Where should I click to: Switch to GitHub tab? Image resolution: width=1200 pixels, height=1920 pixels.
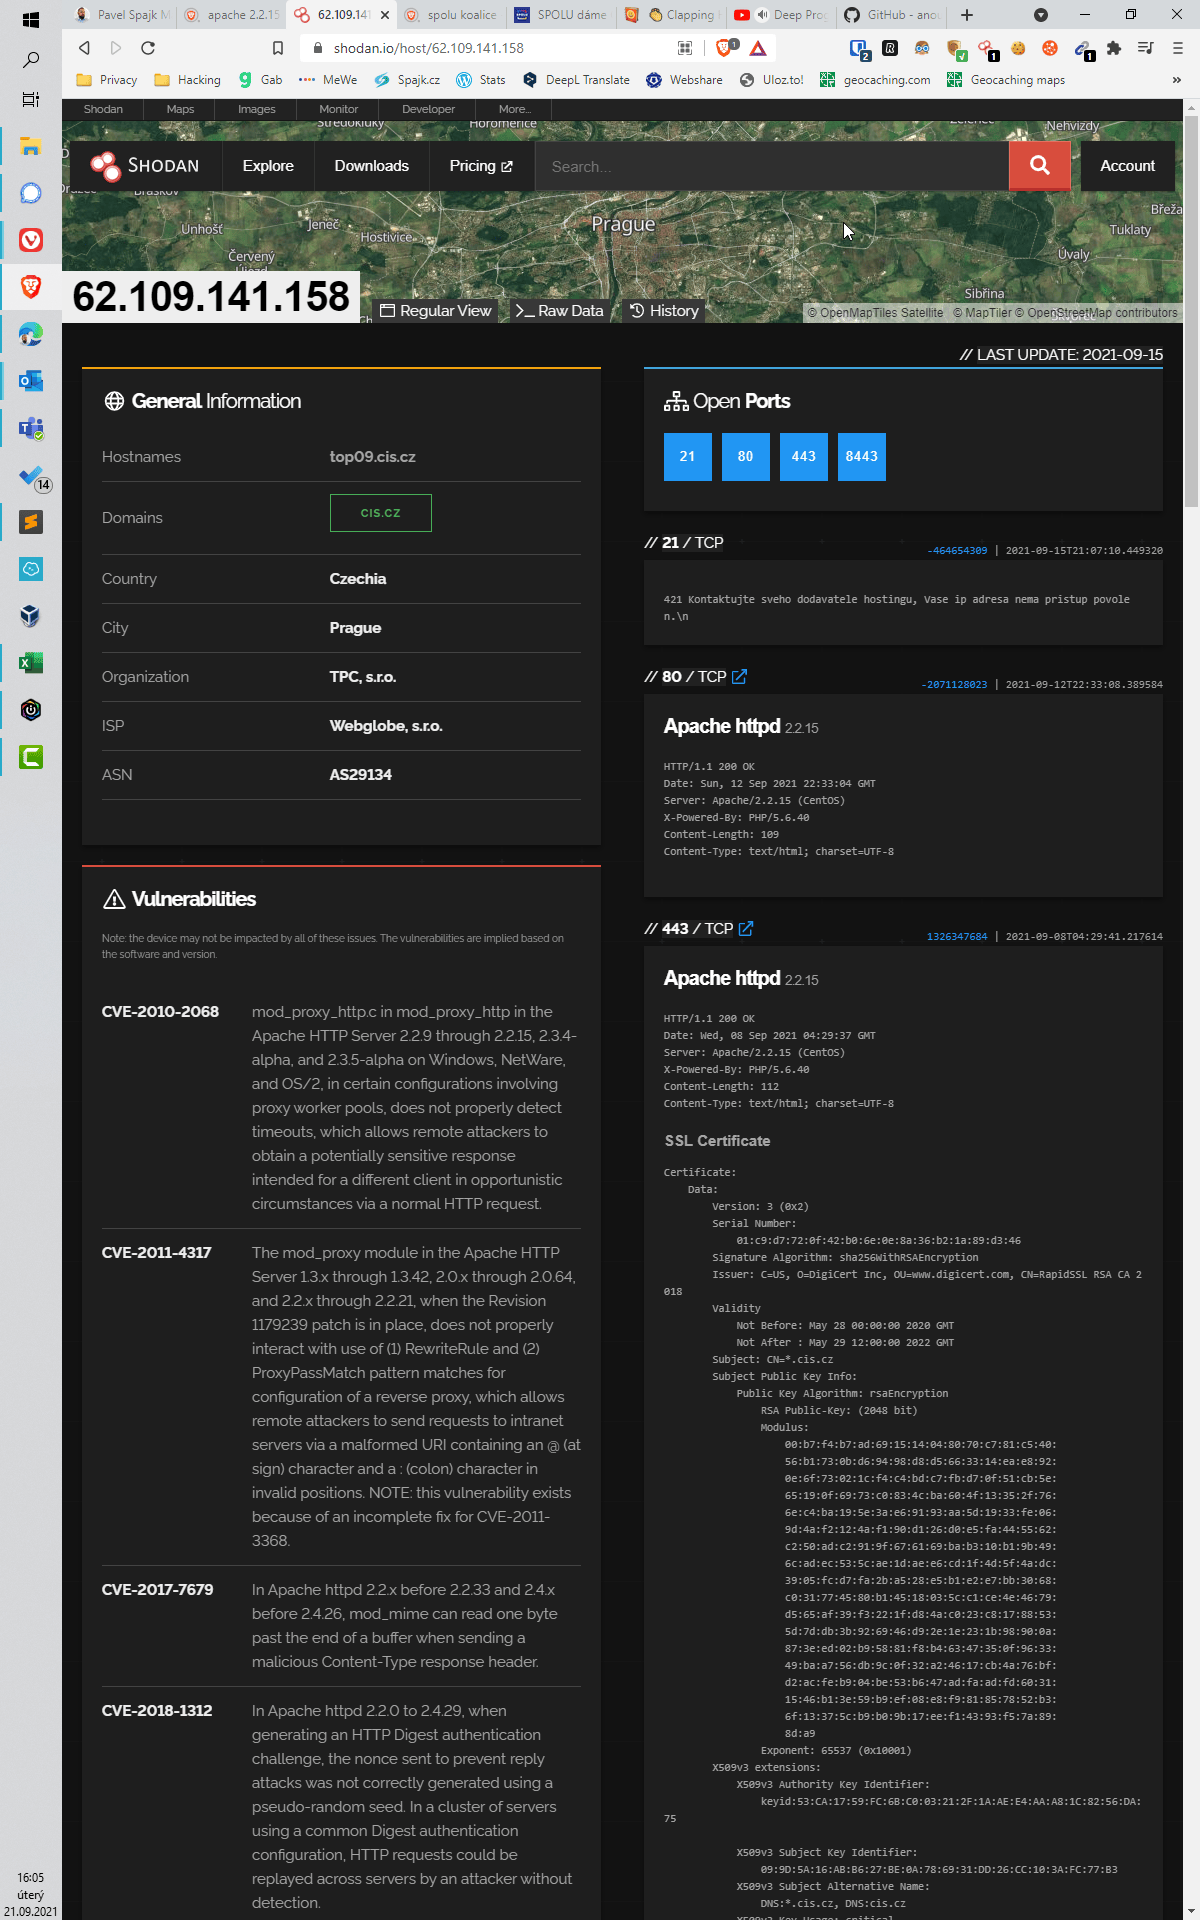point(893,15)
